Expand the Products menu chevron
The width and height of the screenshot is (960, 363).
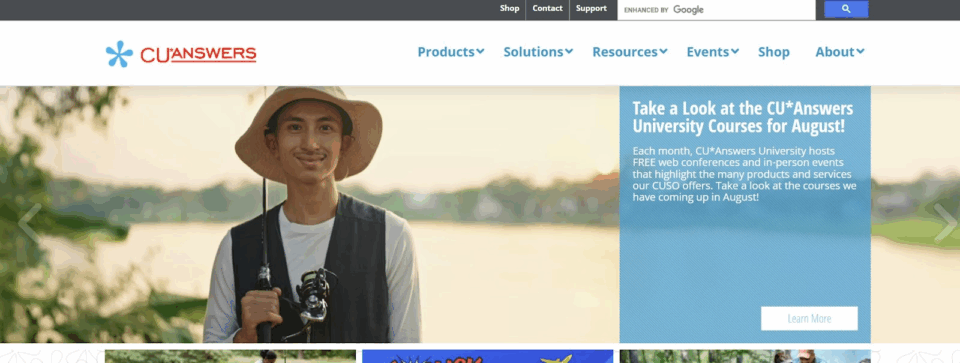[481, 51]
